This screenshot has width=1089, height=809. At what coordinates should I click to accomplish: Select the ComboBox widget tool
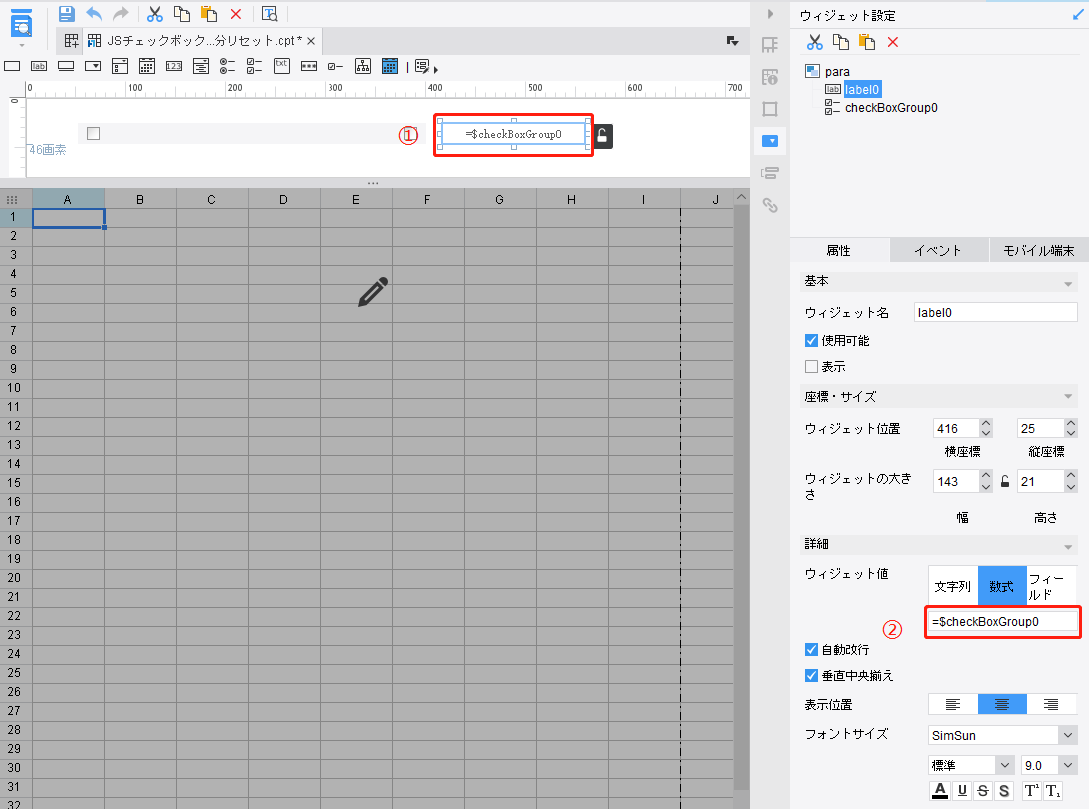pos(93,66)
